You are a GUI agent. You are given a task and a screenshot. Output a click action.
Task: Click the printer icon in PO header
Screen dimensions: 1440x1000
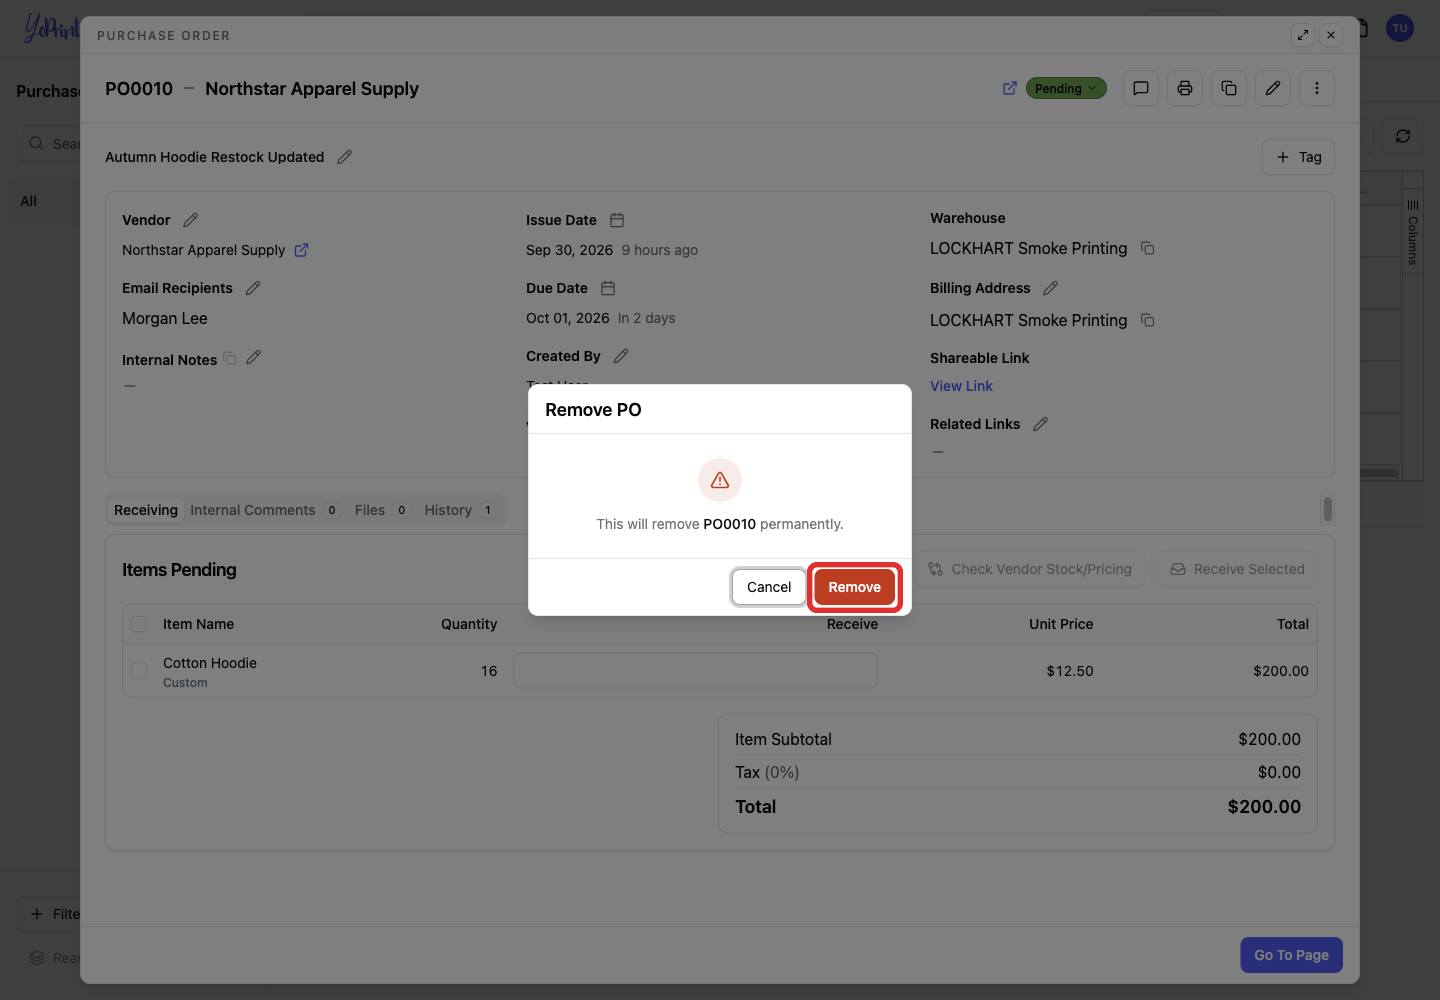click(1185, 88)
